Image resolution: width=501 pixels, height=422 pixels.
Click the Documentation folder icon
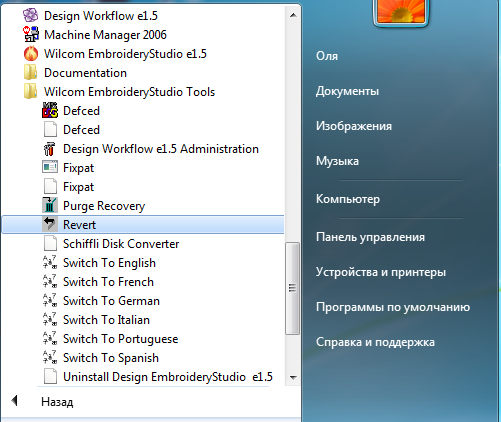(x=31, y=72)
